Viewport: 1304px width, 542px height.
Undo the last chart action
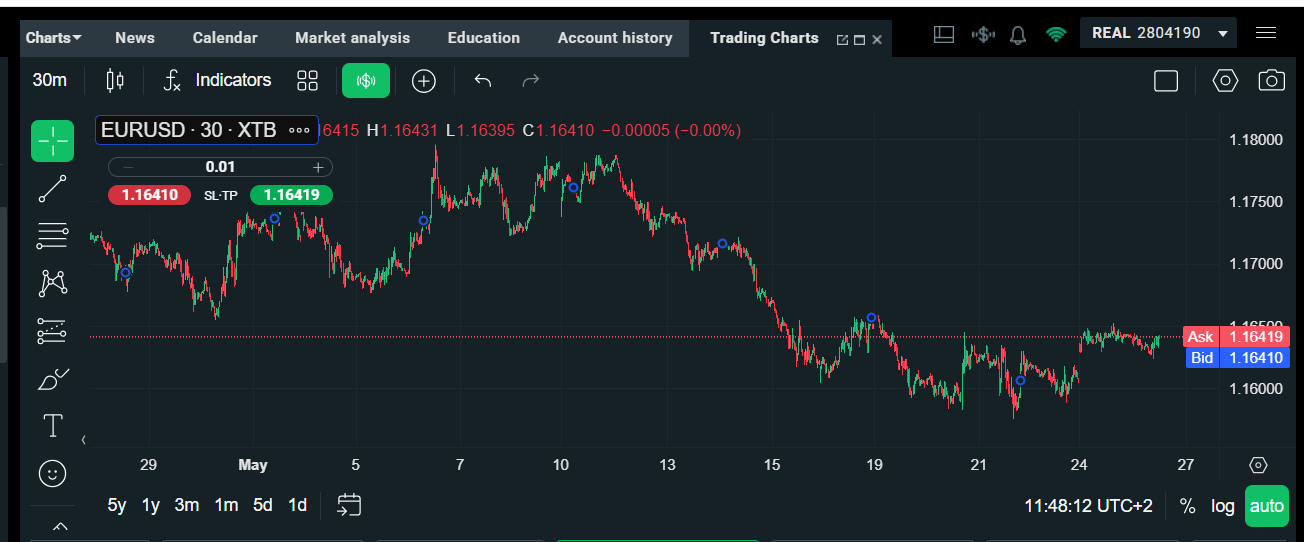pos(483,80)
